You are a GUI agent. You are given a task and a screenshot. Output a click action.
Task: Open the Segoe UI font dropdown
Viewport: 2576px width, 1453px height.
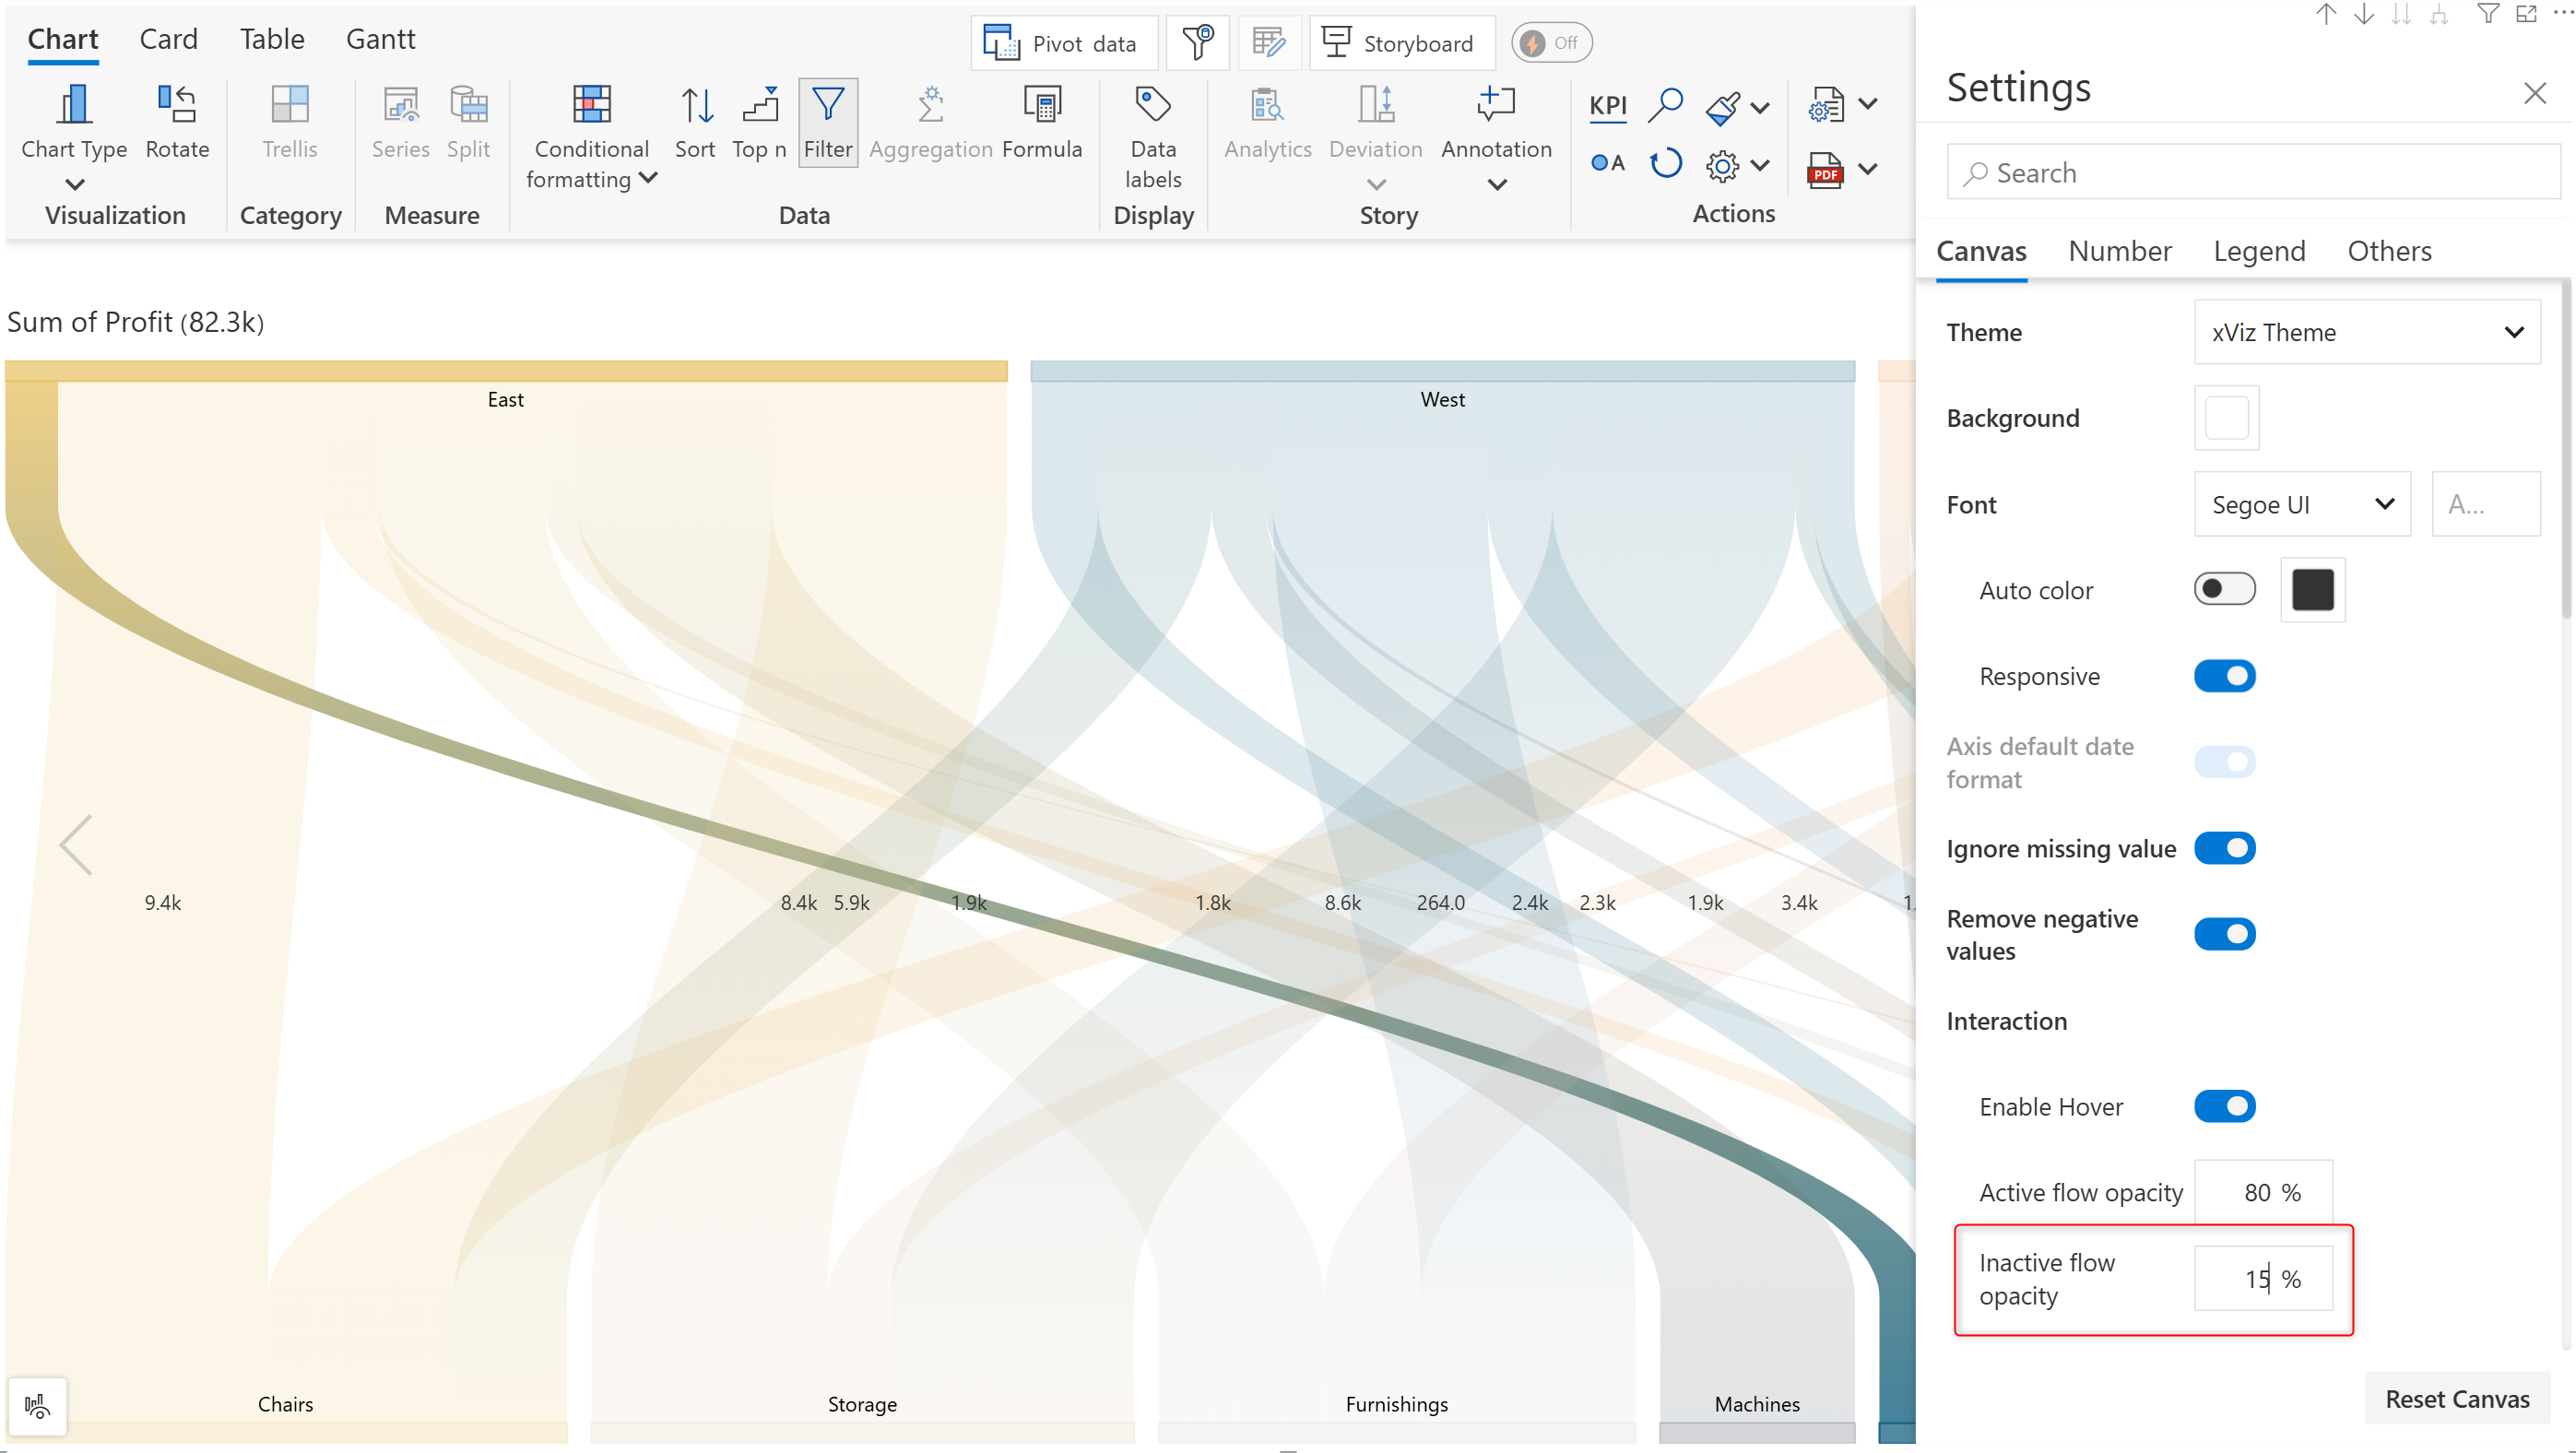2301,505
